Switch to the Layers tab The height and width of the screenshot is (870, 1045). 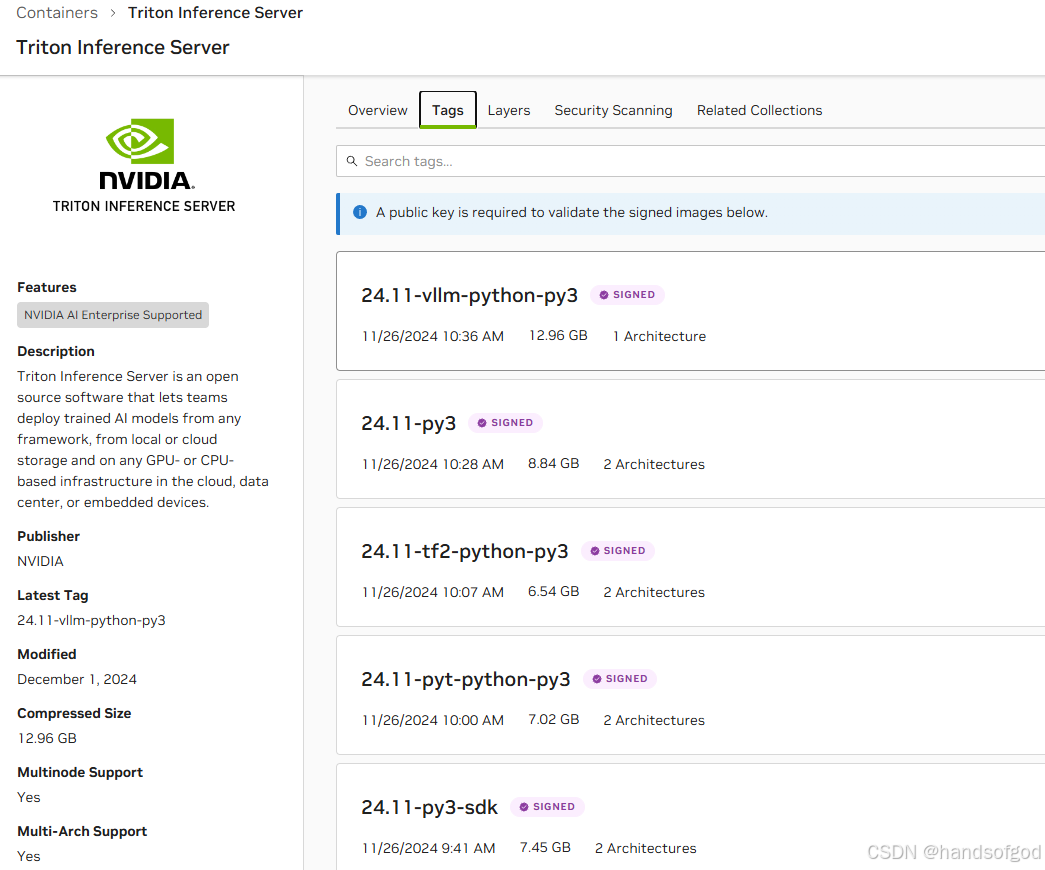(509, 110)
